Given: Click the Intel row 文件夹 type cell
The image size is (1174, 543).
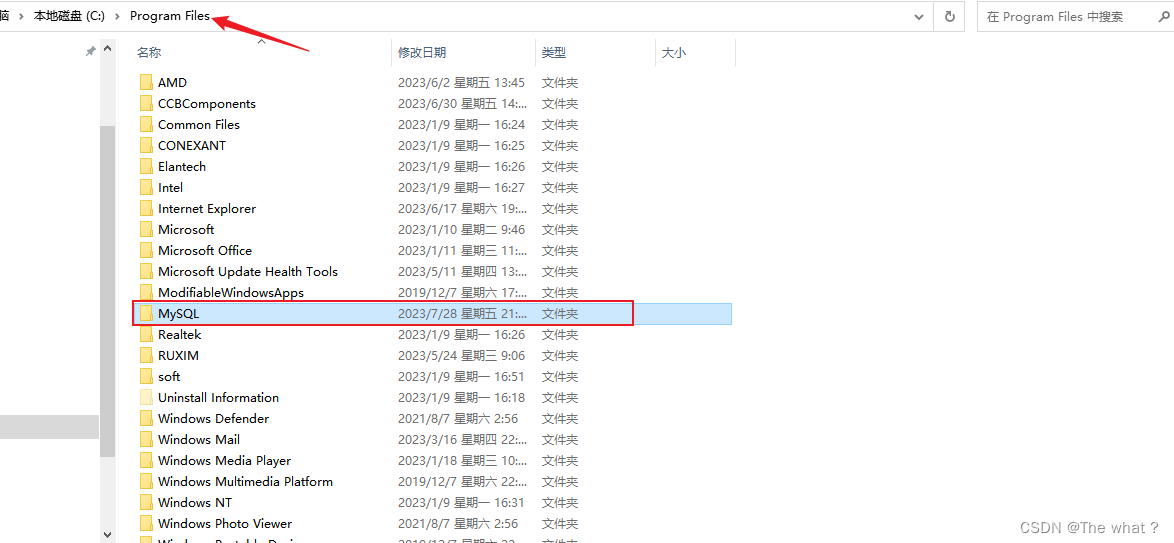Looking at the screenshot, I should 560,187.
